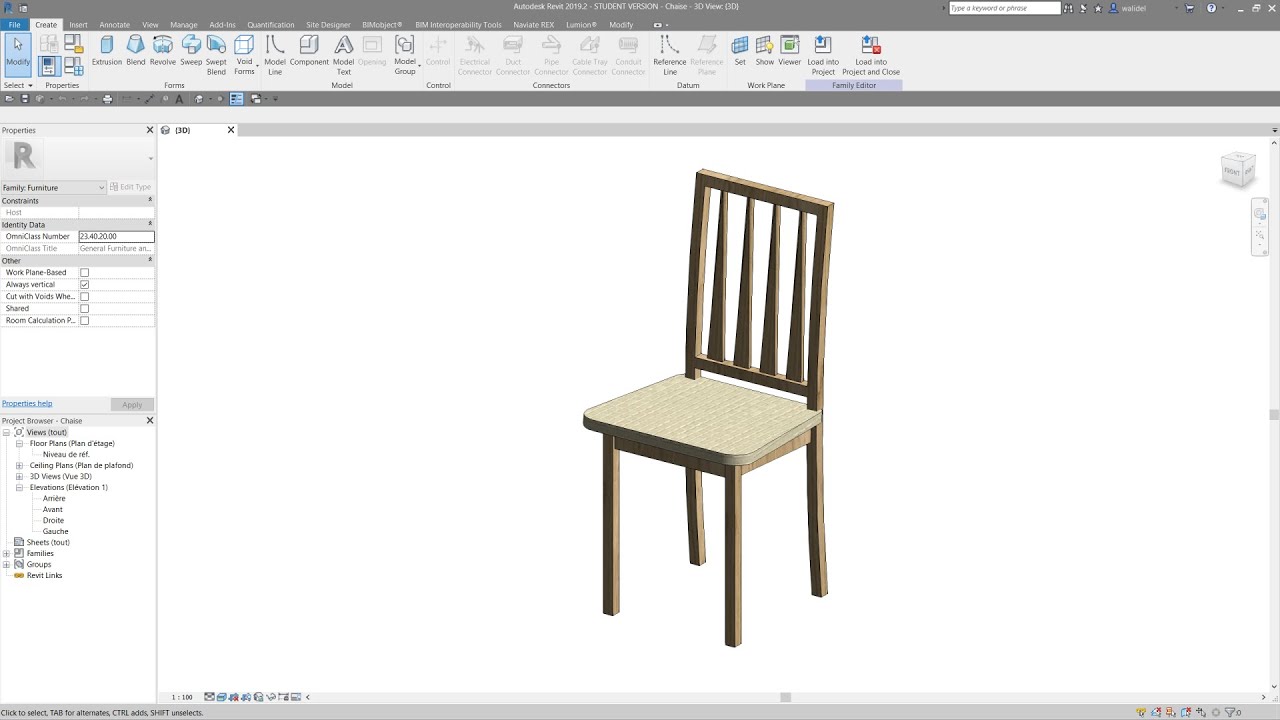Viewport: 1280px width, 720px height.
Task: Click the Text 'A' icon in quick access toolbar
Action: coord(179,99)
